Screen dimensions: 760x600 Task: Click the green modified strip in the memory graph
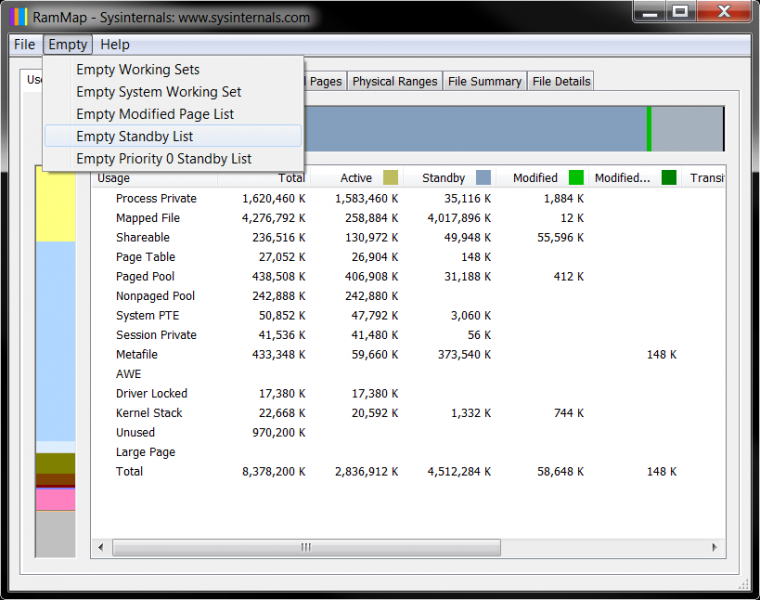click(x=649, y=129)
